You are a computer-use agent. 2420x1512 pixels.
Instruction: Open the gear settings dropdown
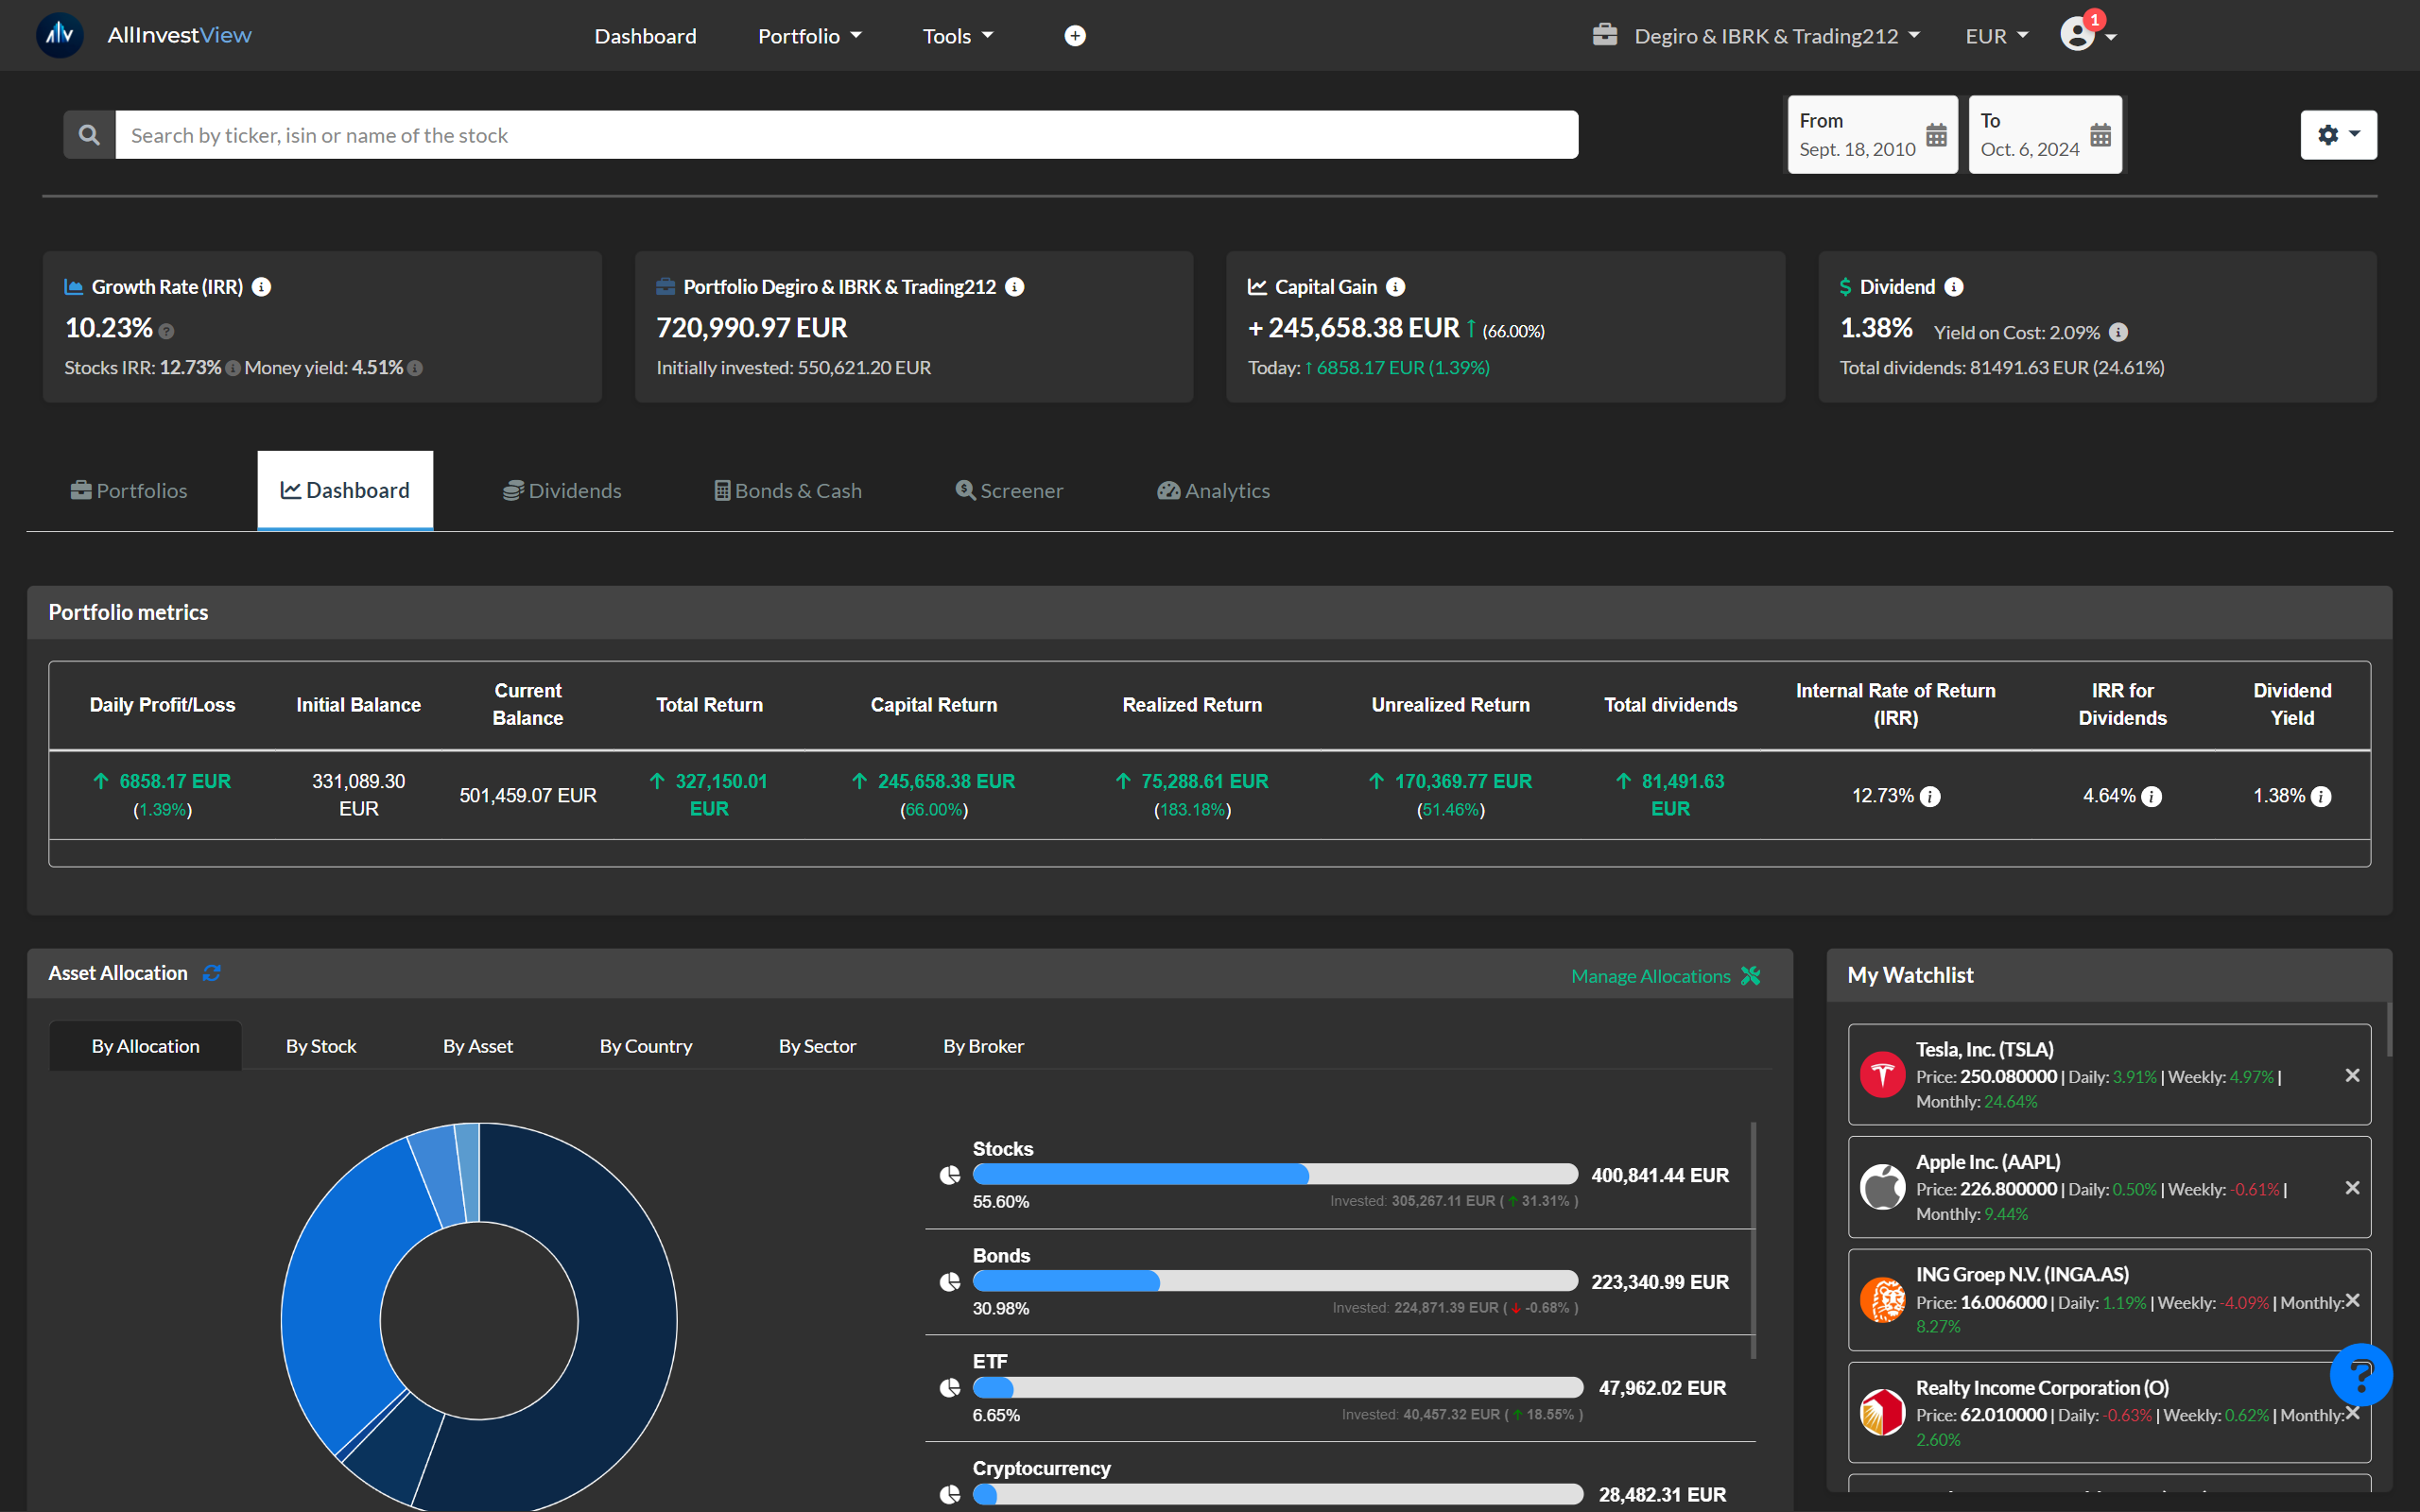pos(2338,135)
